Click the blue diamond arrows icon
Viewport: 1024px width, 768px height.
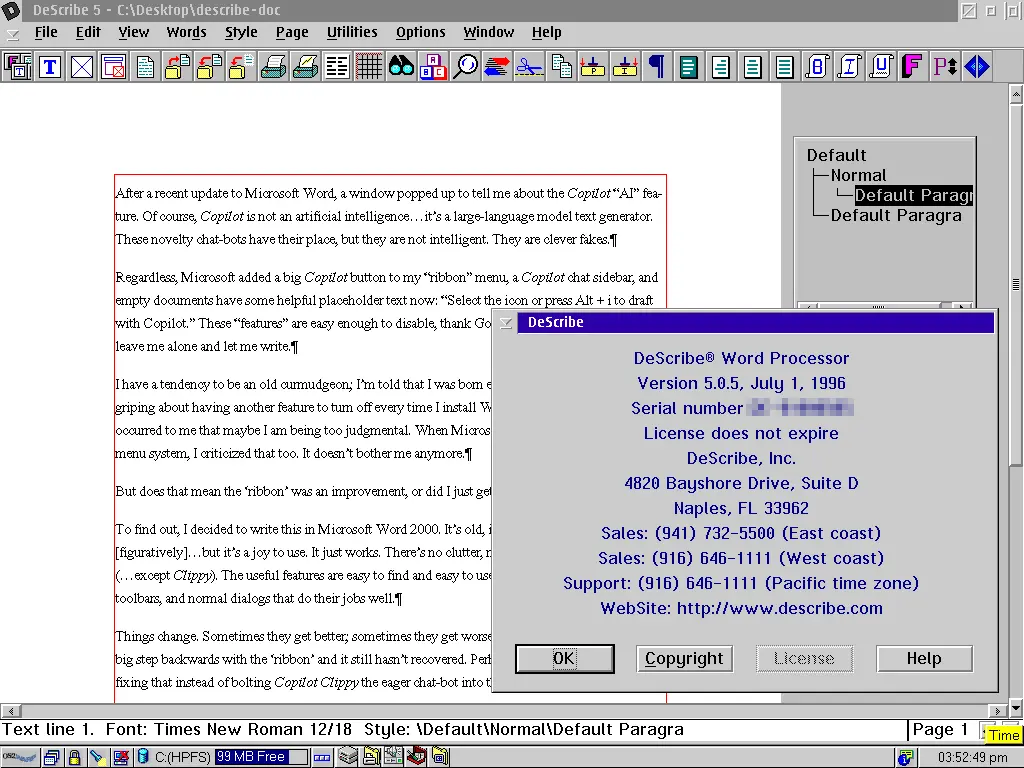[x=978, y=67]
